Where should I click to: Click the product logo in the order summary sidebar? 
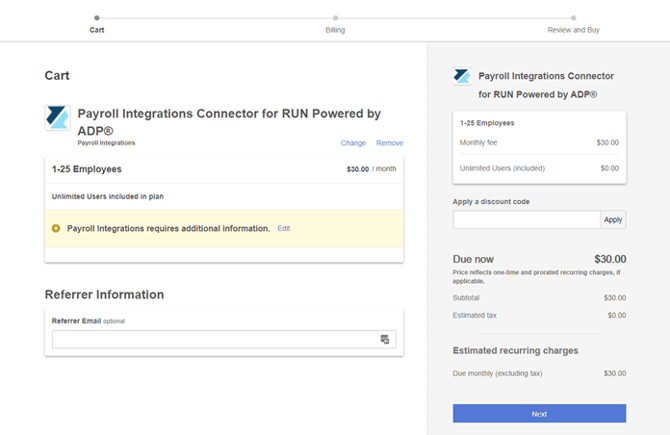pos(462,76)
